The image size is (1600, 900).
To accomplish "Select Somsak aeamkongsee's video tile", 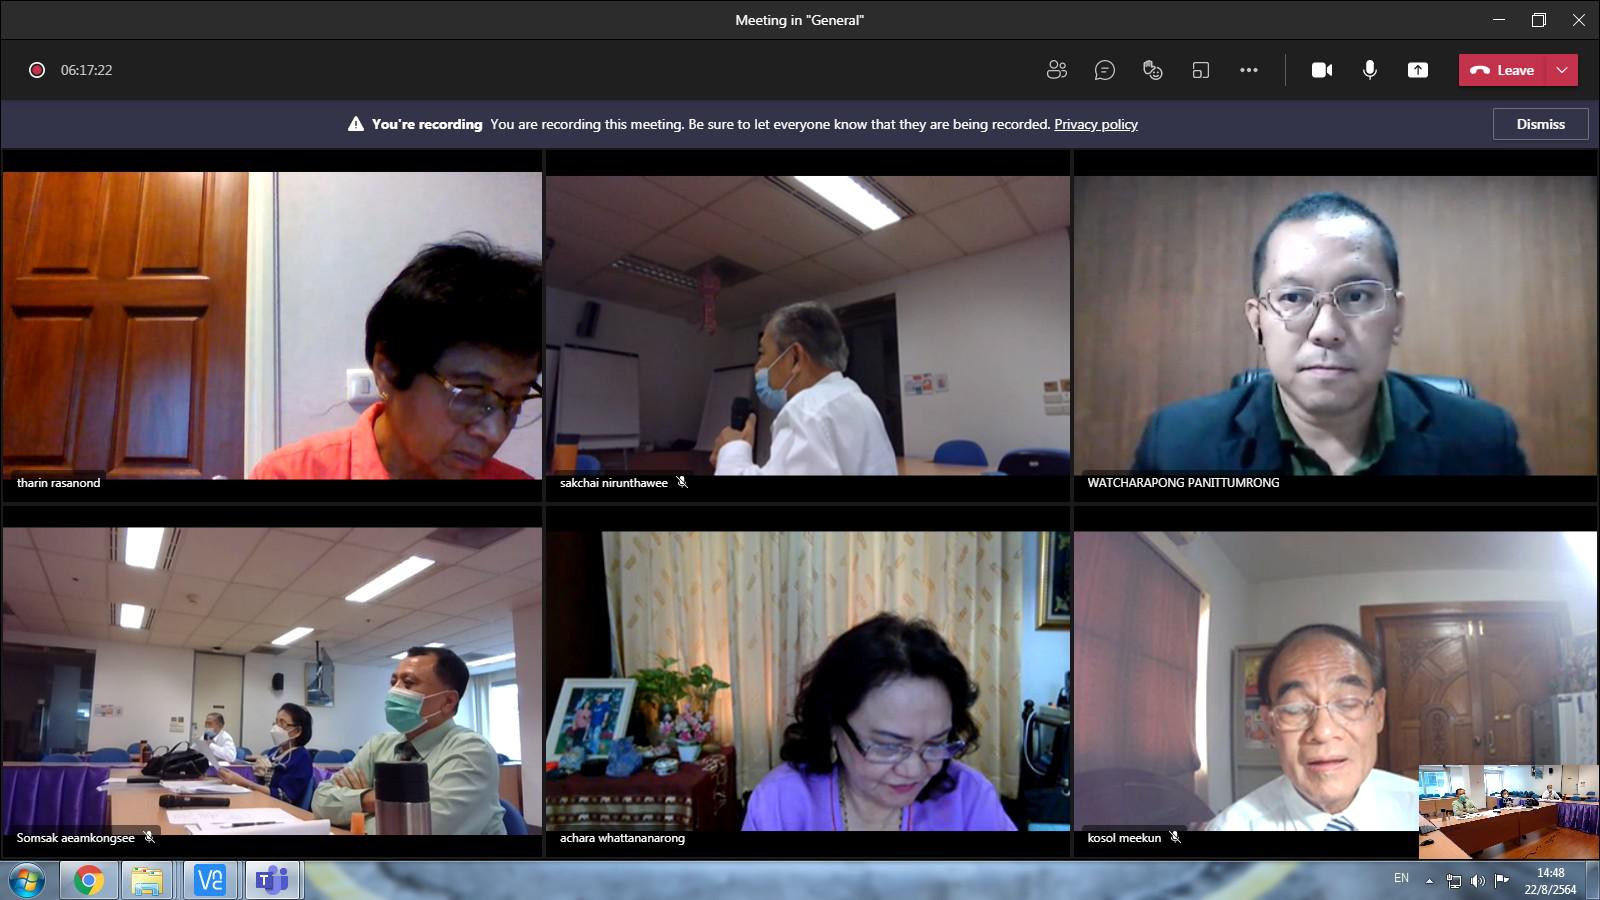I will [x=272, y=680].
